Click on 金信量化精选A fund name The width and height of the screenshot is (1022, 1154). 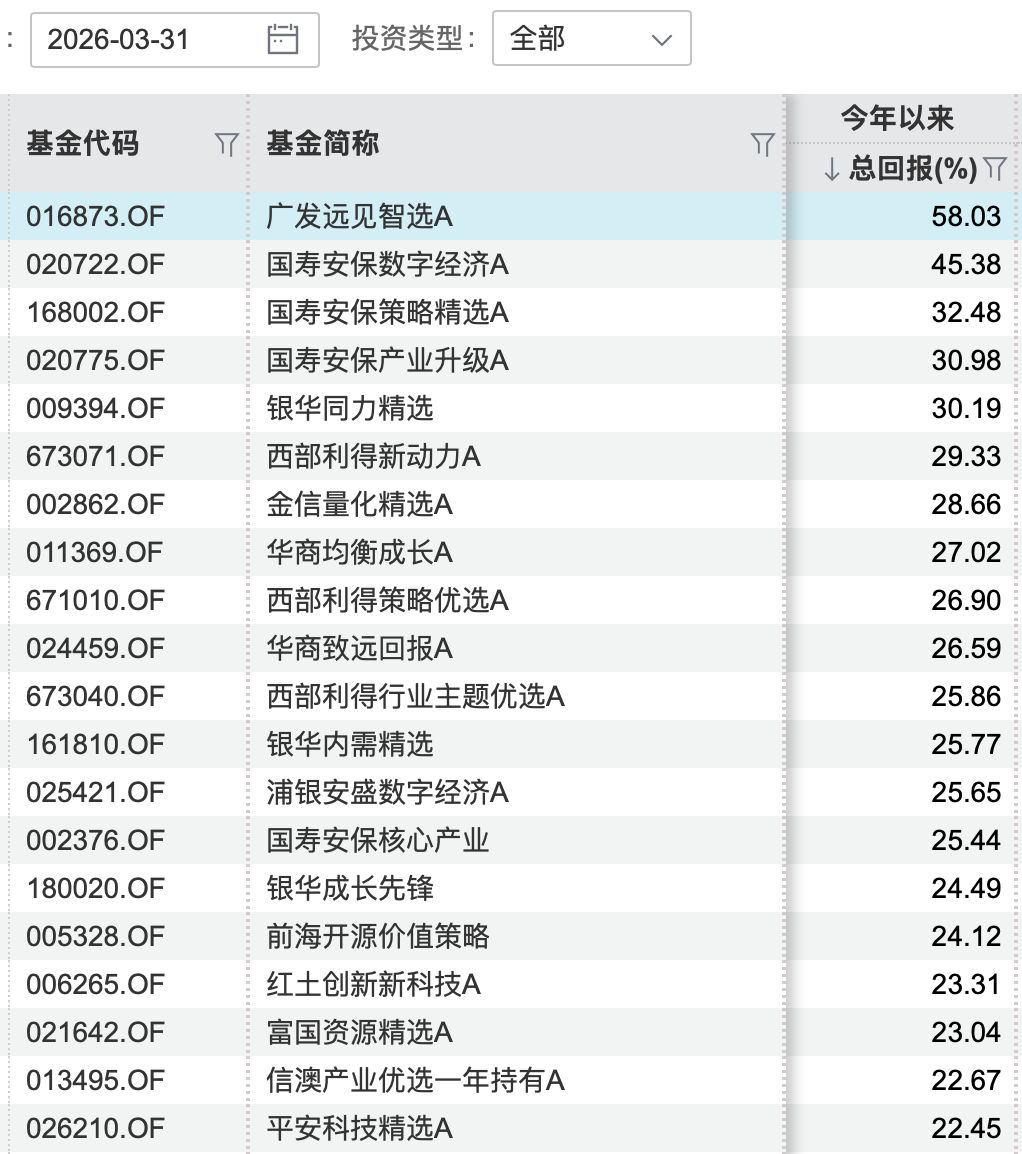[359, 504]
